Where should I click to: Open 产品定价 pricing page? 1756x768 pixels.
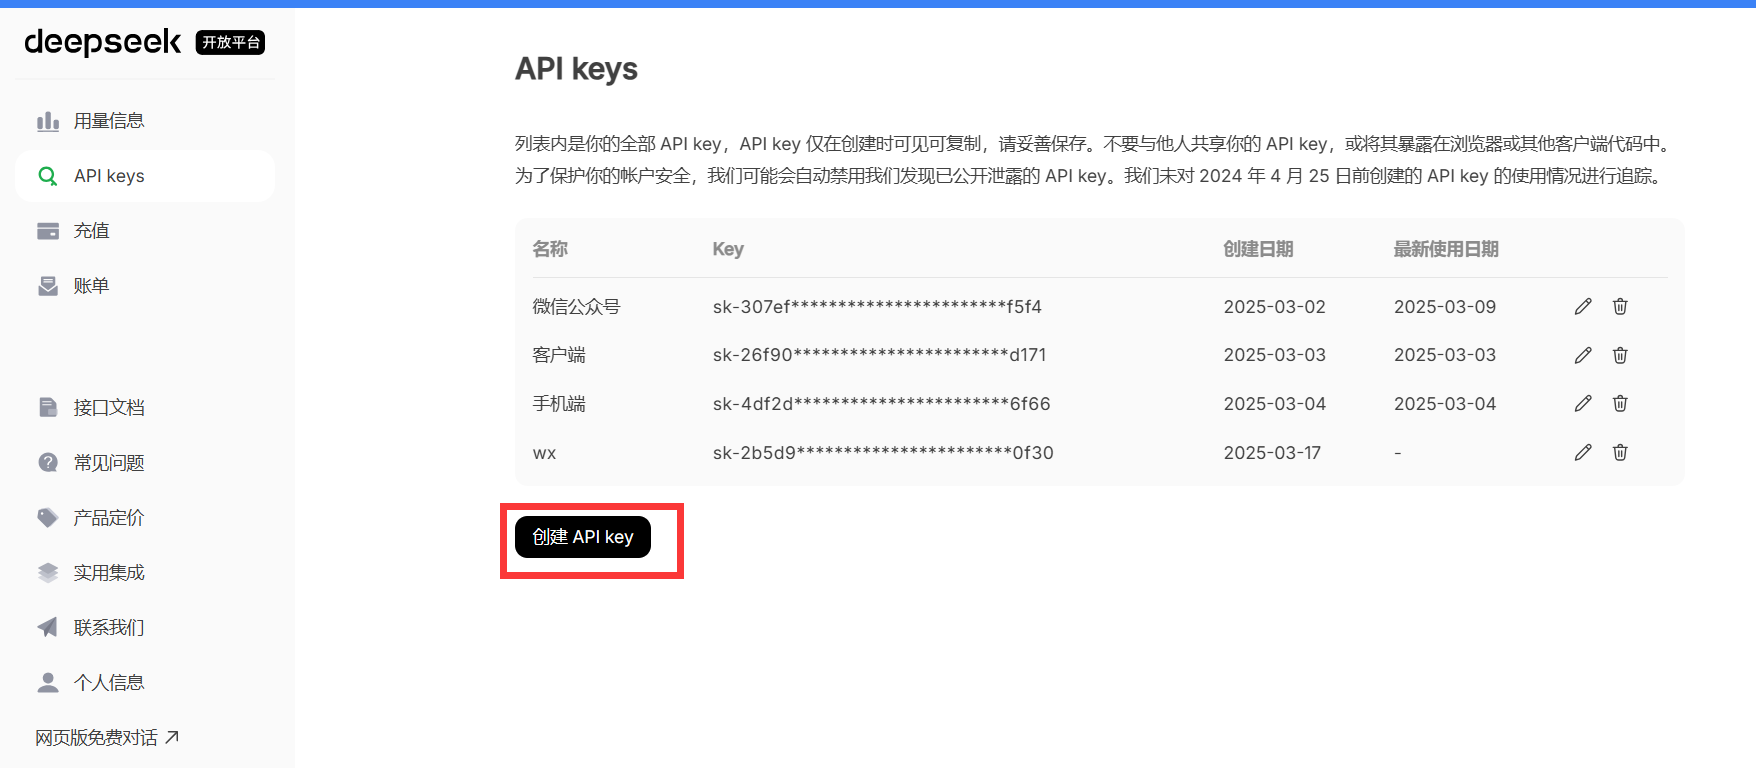pos(145,517)
